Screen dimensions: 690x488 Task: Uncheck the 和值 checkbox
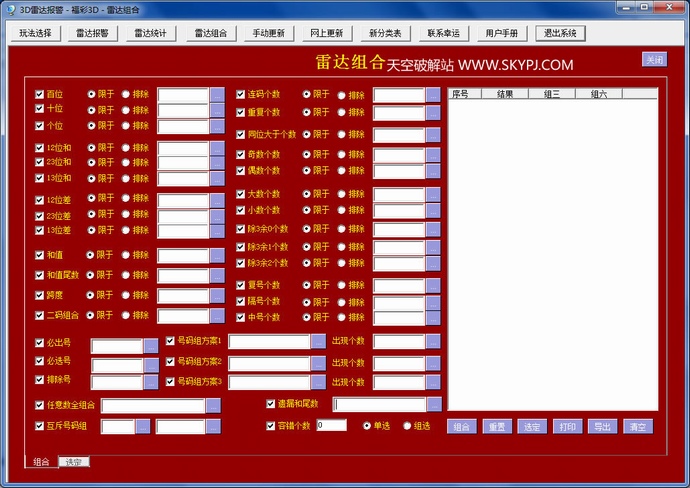coord(39,255)
